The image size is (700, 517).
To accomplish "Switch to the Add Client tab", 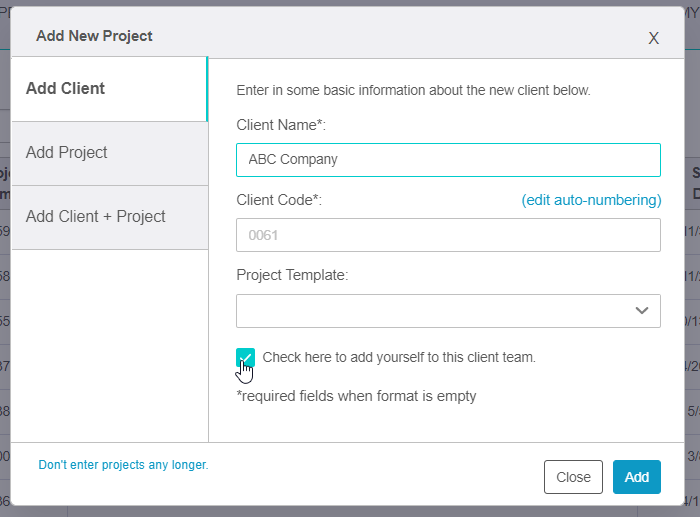I will coord(66,89).
